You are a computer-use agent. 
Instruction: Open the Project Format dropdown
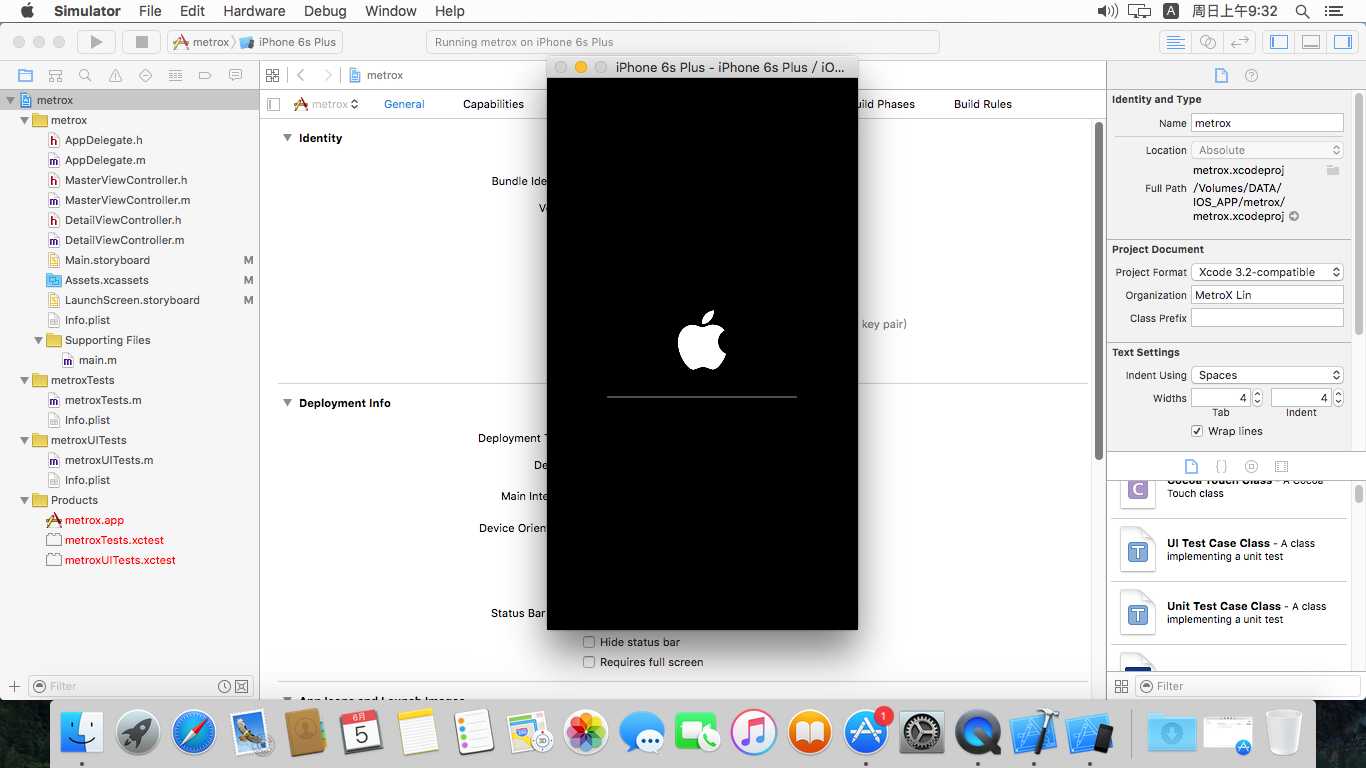(x=1267, y=272)
